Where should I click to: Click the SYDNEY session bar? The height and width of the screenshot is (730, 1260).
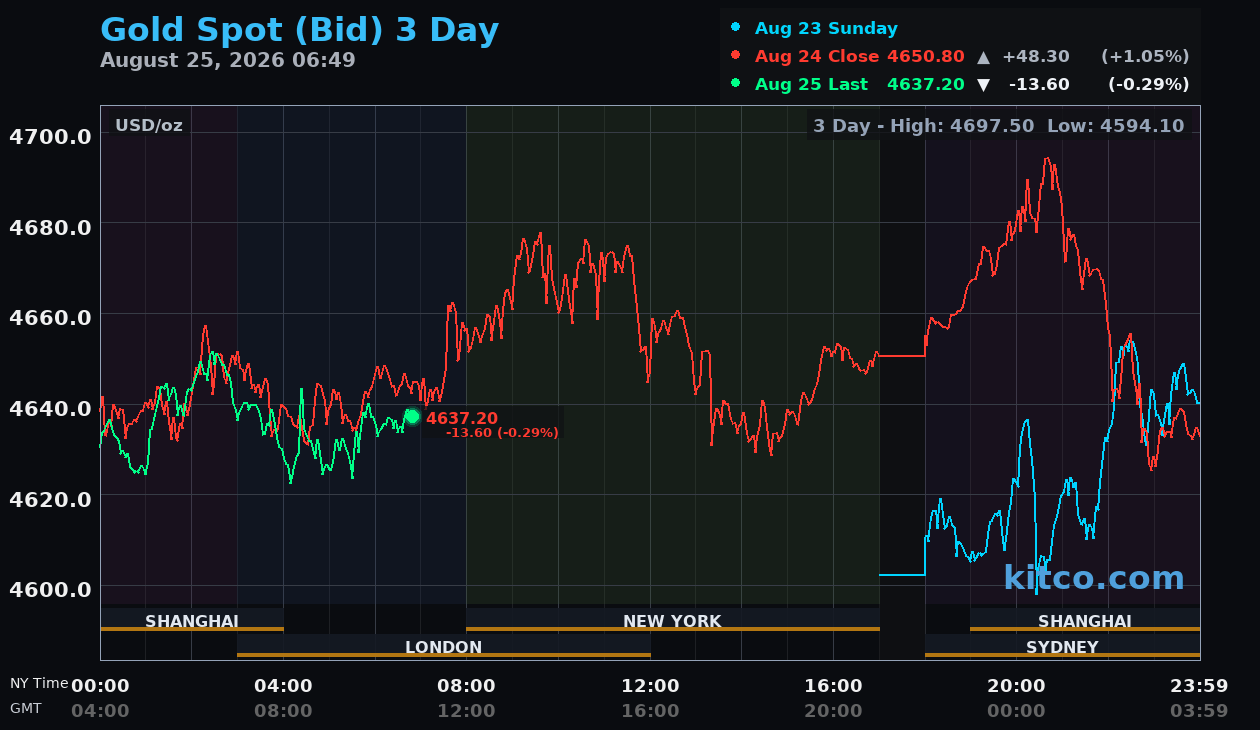point(1062,646)
